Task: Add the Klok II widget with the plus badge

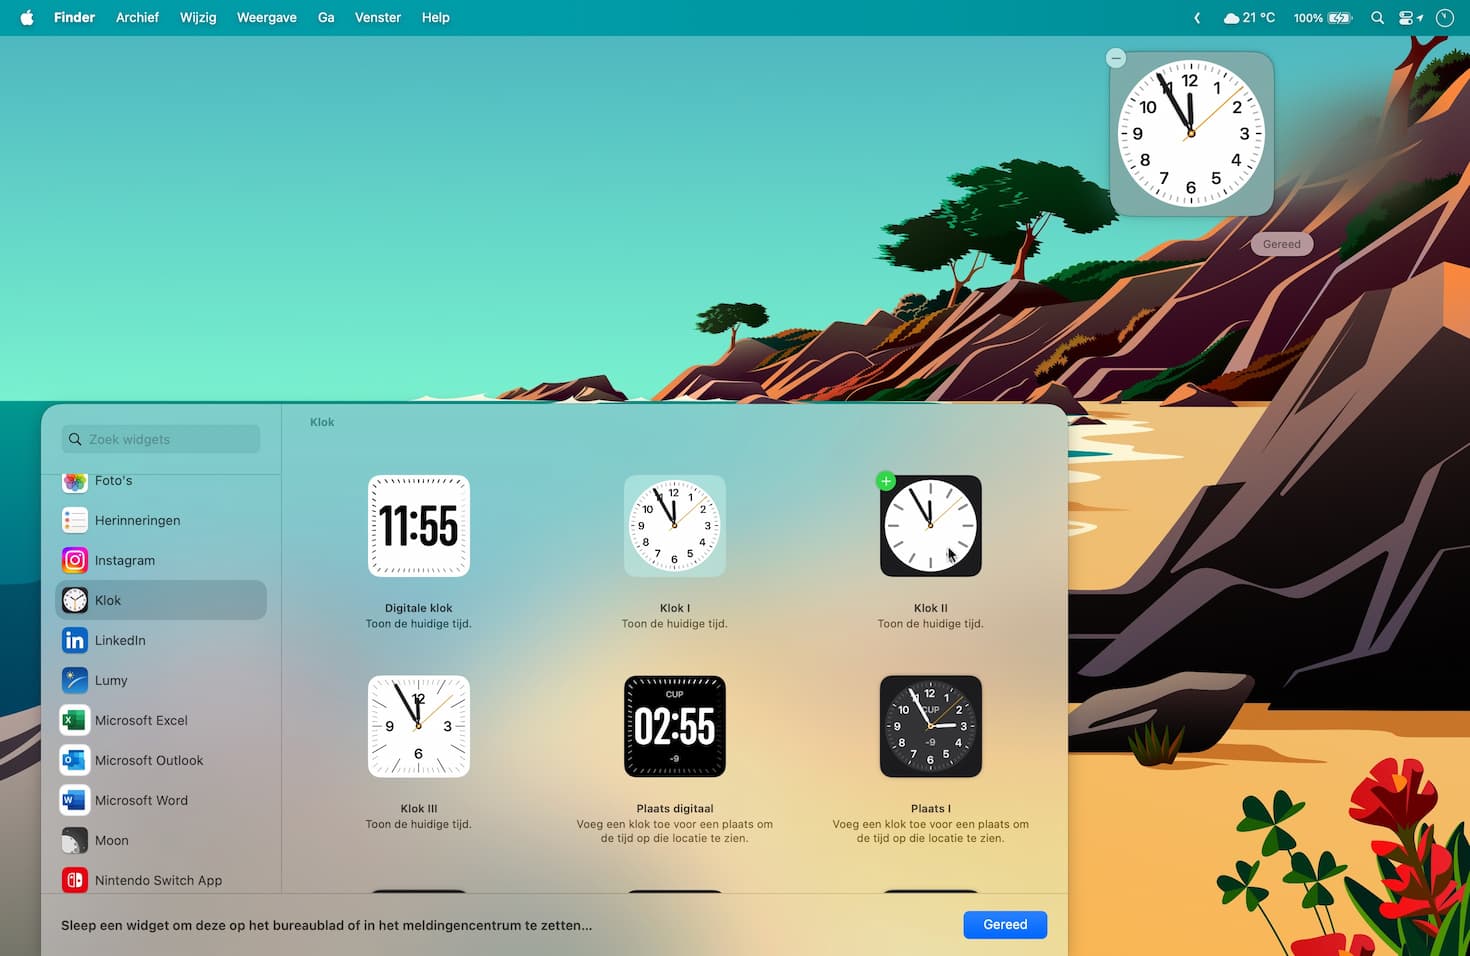Action: 885,481
